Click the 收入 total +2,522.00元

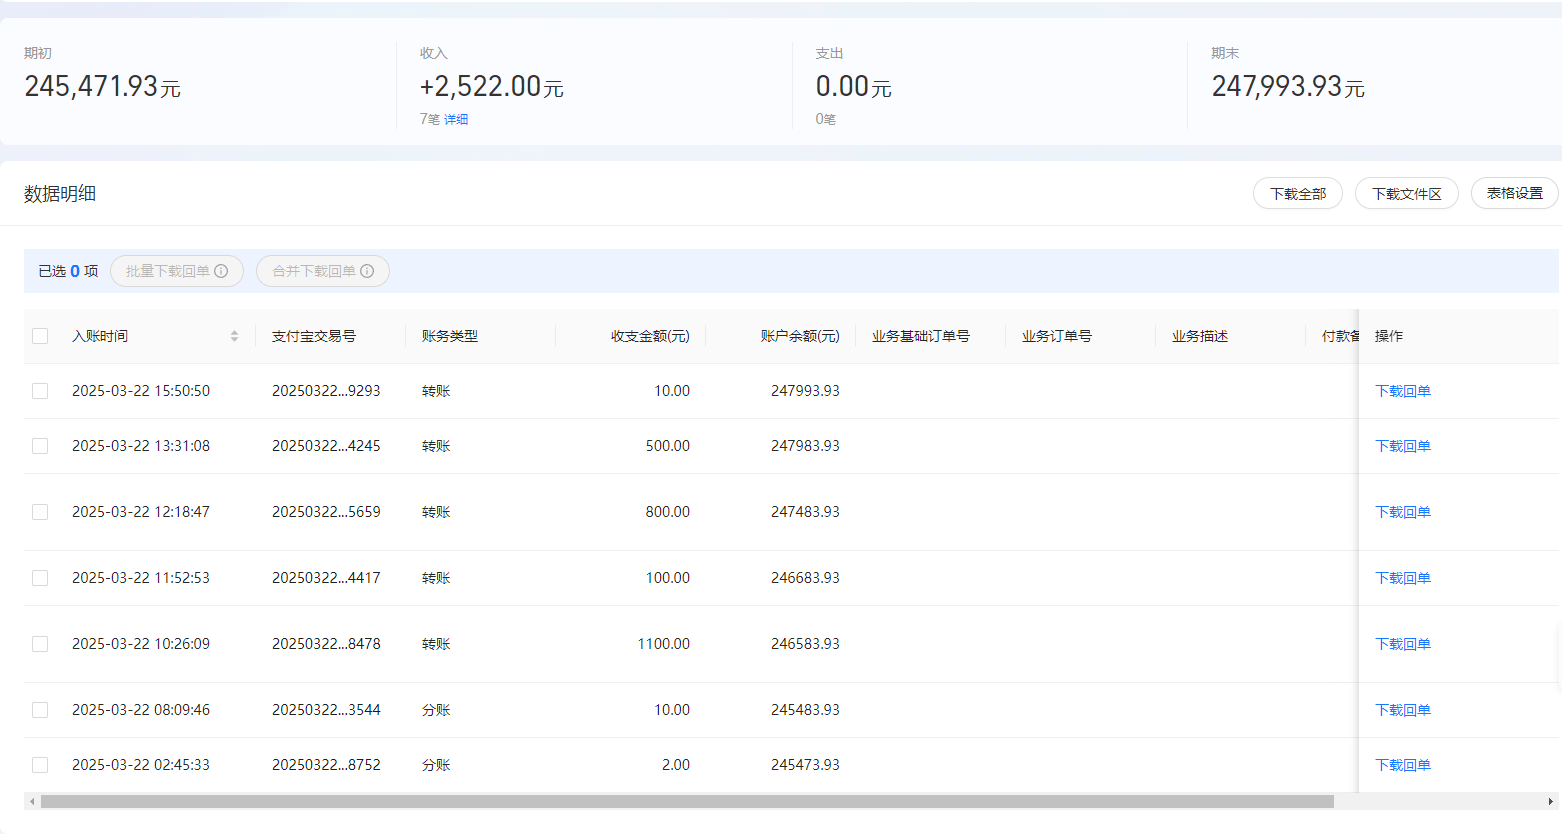[x=492, y=87]
